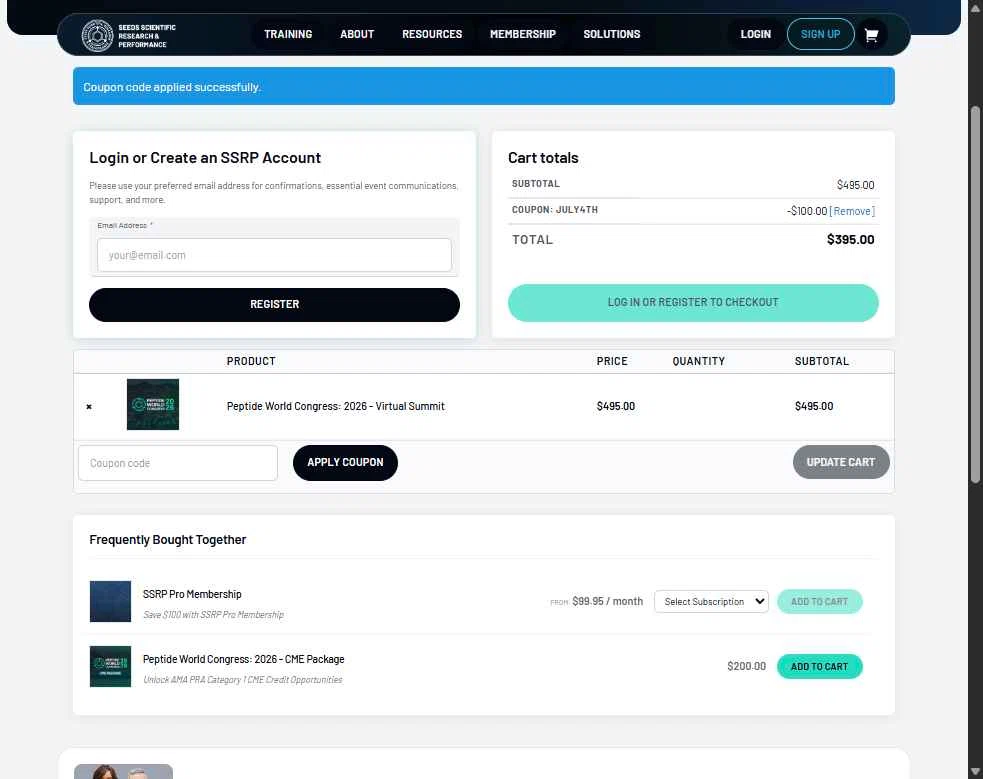The image size is (983, 779).
Task: Open the Select Subscription dropdown
Action: tap(711, 602)
